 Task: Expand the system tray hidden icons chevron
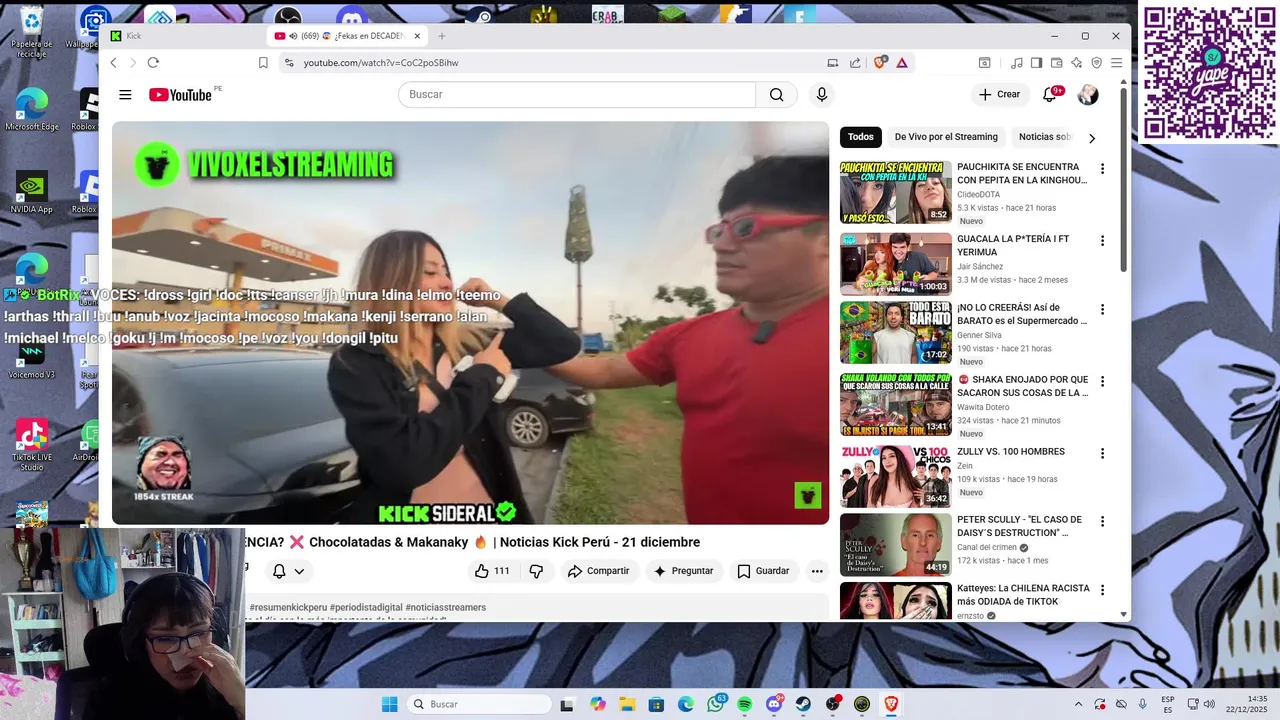[1078, 704]
